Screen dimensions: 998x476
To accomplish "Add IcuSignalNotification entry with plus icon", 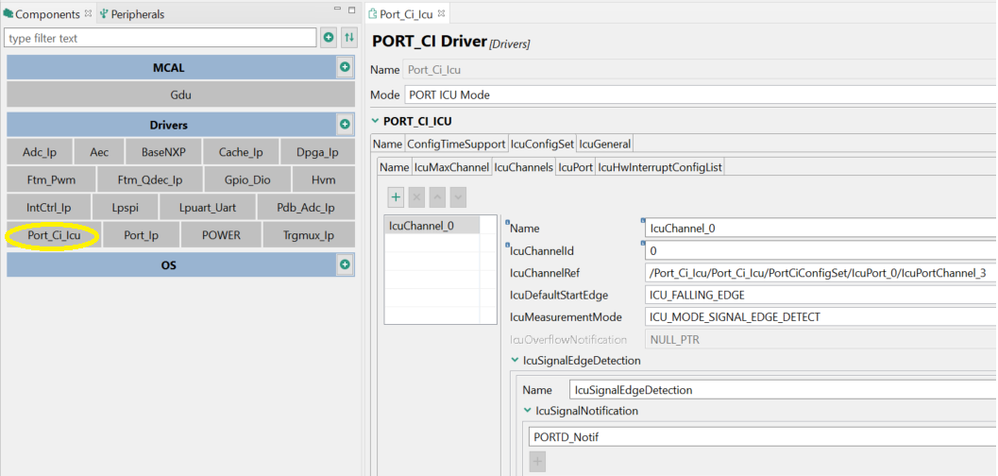I will pyautogui.click(x=537, y=461).
